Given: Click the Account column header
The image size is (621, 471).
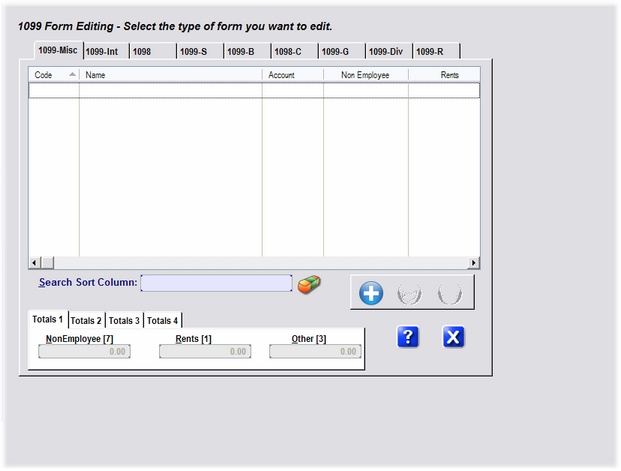Looking at the screenshot, I should 293,75.
